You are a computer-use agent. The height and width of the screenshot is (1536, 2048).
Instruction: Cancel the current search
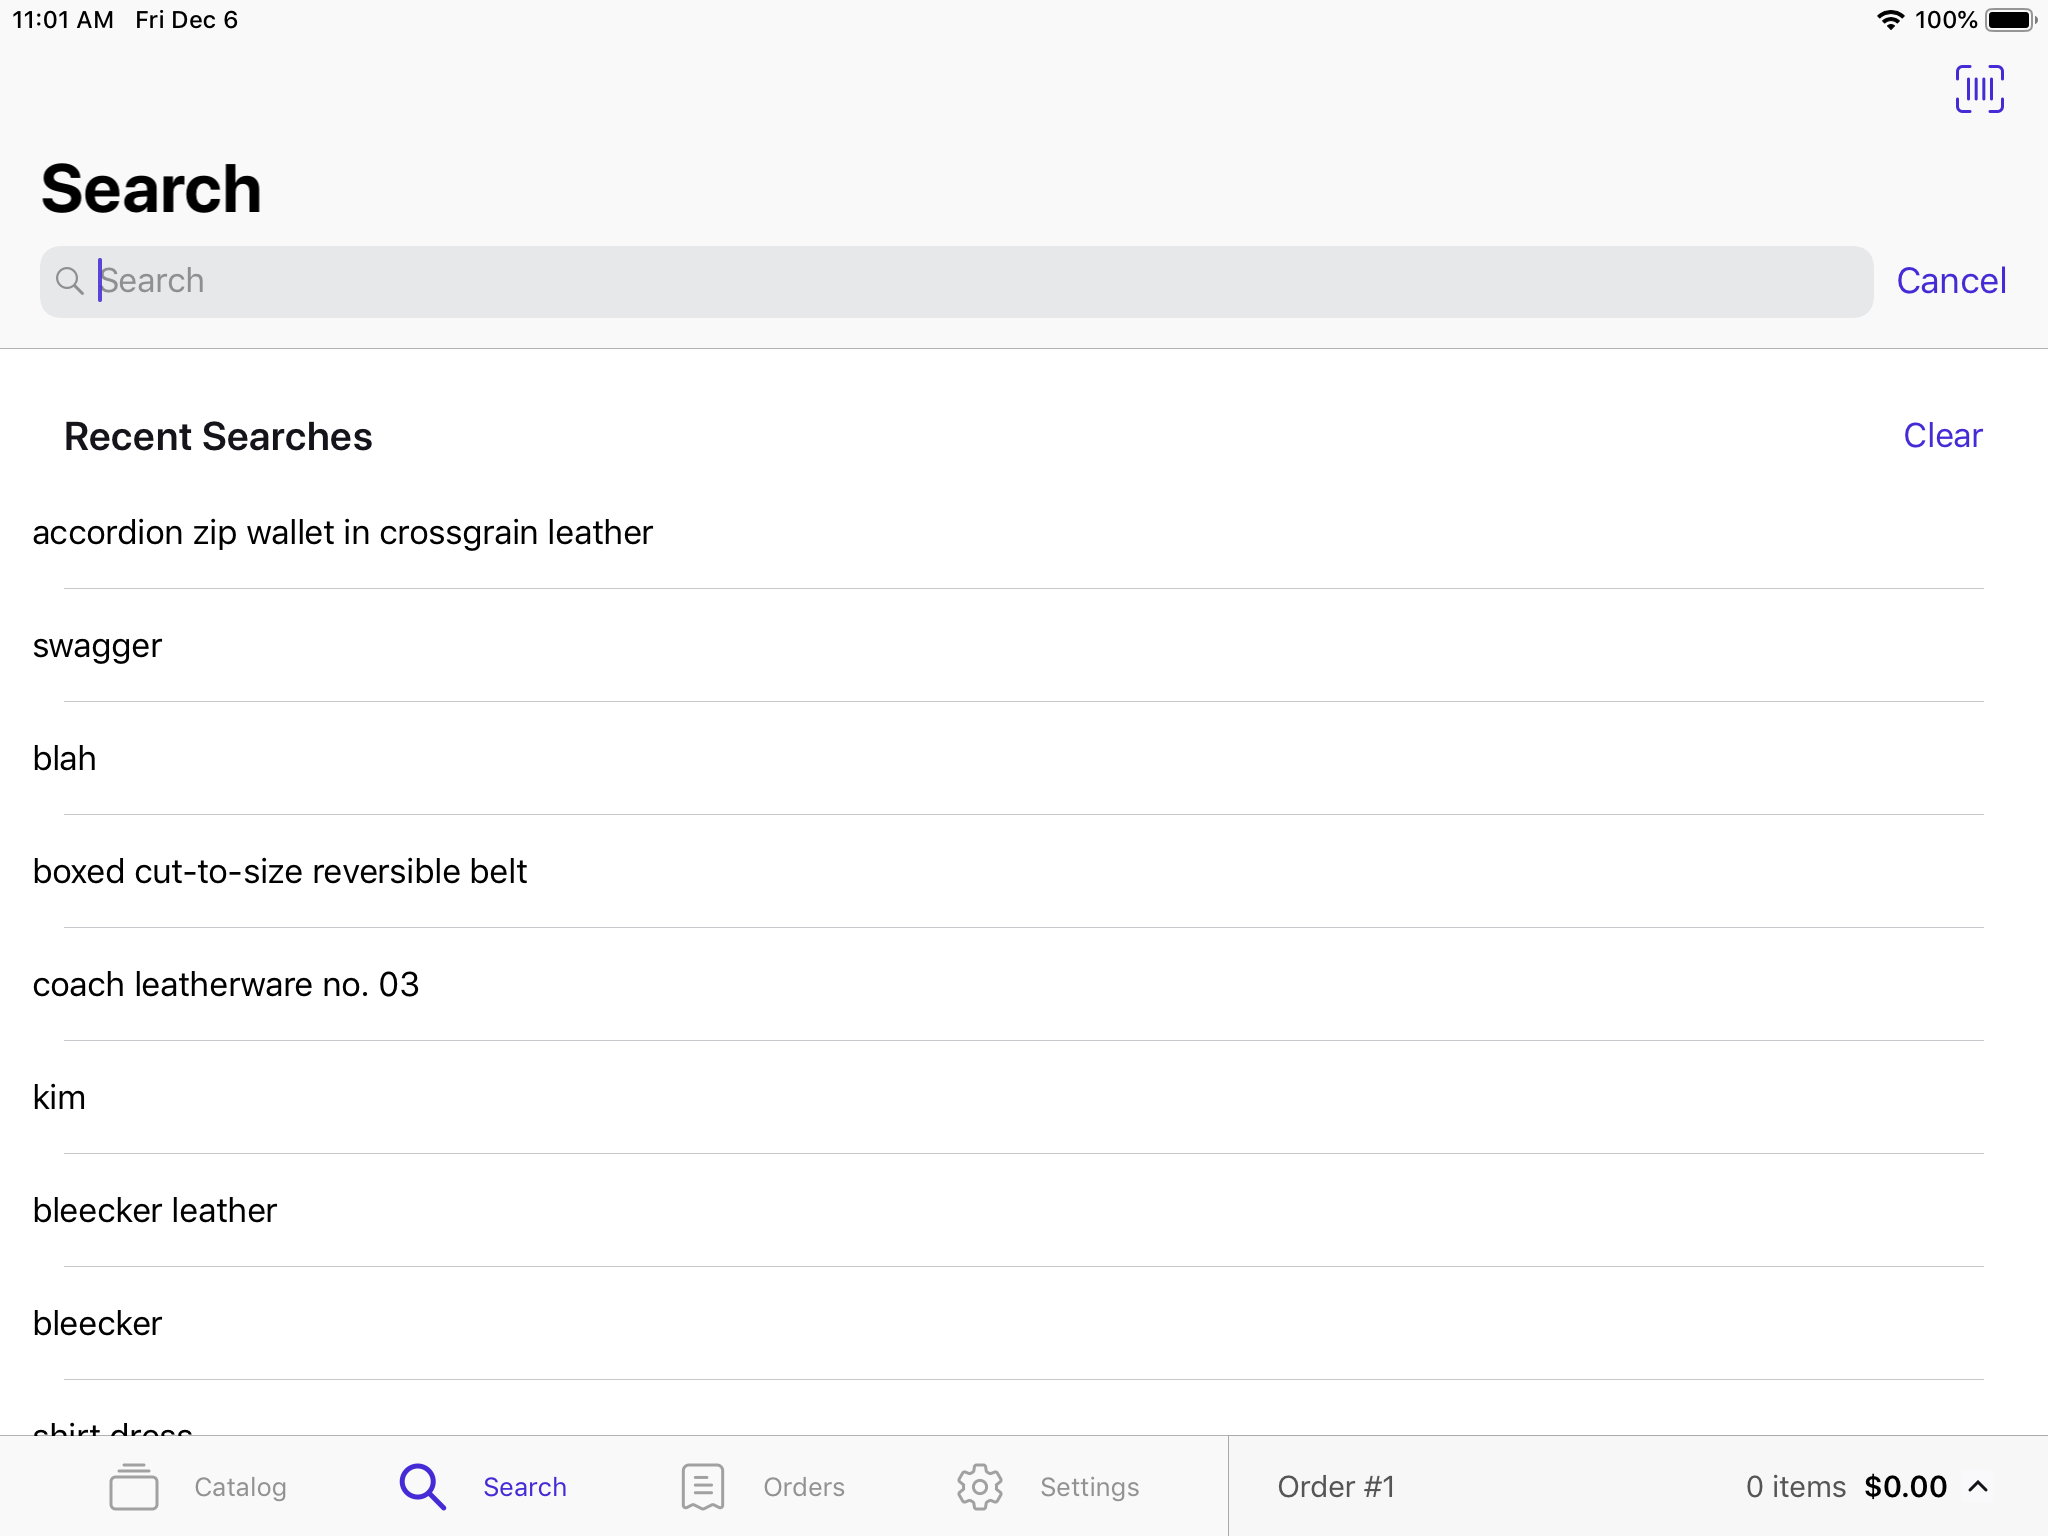tap(1951, 281)
